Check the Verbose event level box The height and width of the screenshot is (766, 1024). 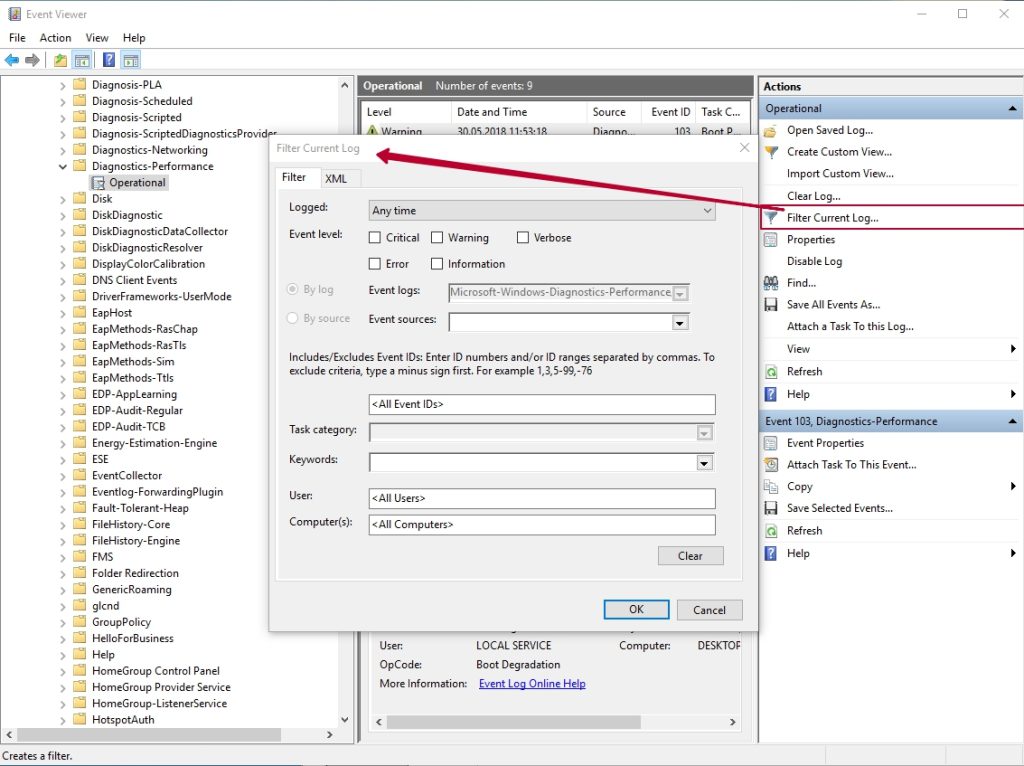[522, 238]
